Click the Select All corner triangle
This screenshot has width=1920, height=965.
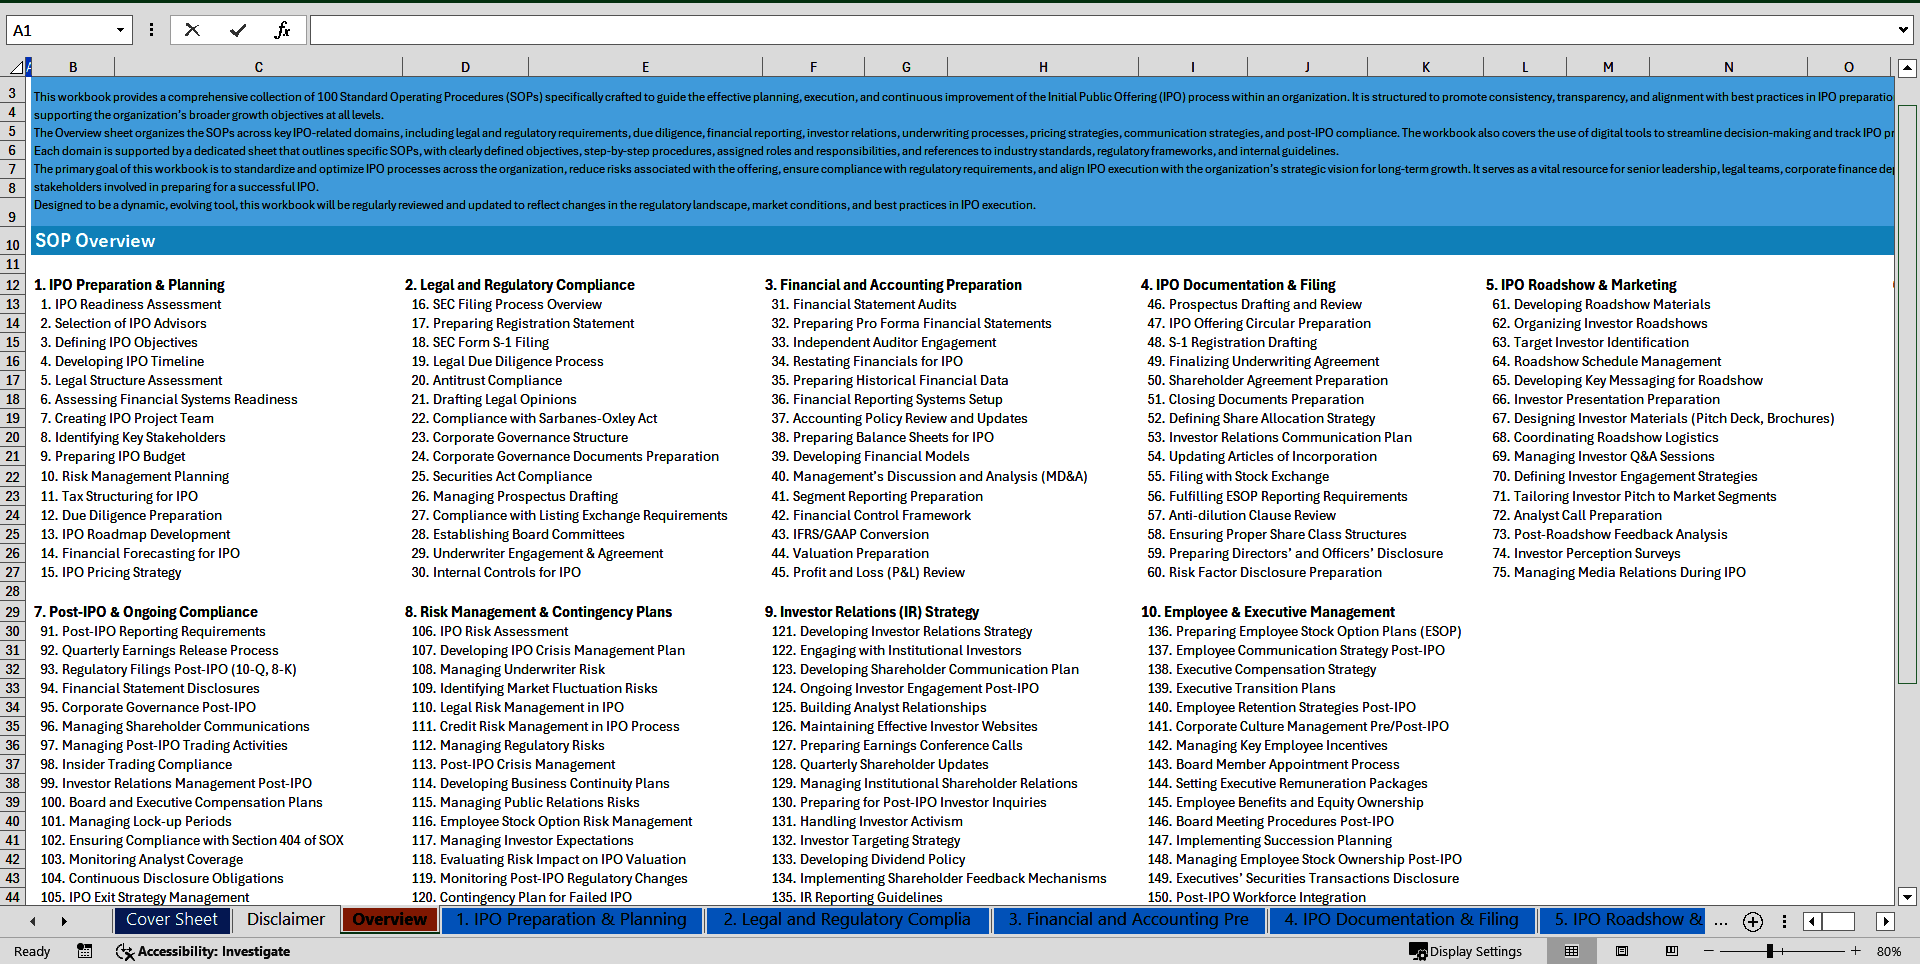[x=16, y=67]
